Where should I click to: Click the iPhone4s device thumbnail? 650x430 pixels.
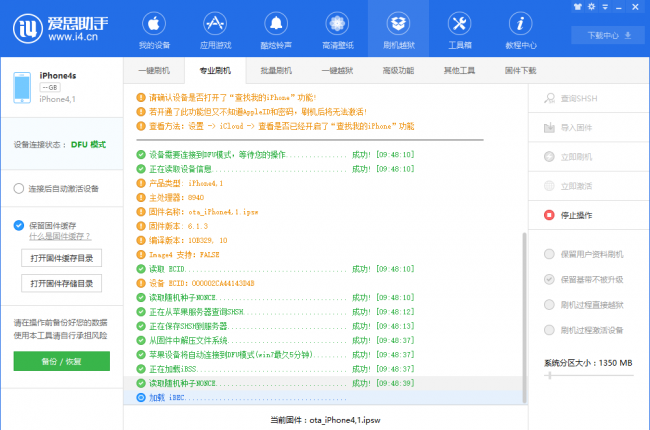point(22,87)
